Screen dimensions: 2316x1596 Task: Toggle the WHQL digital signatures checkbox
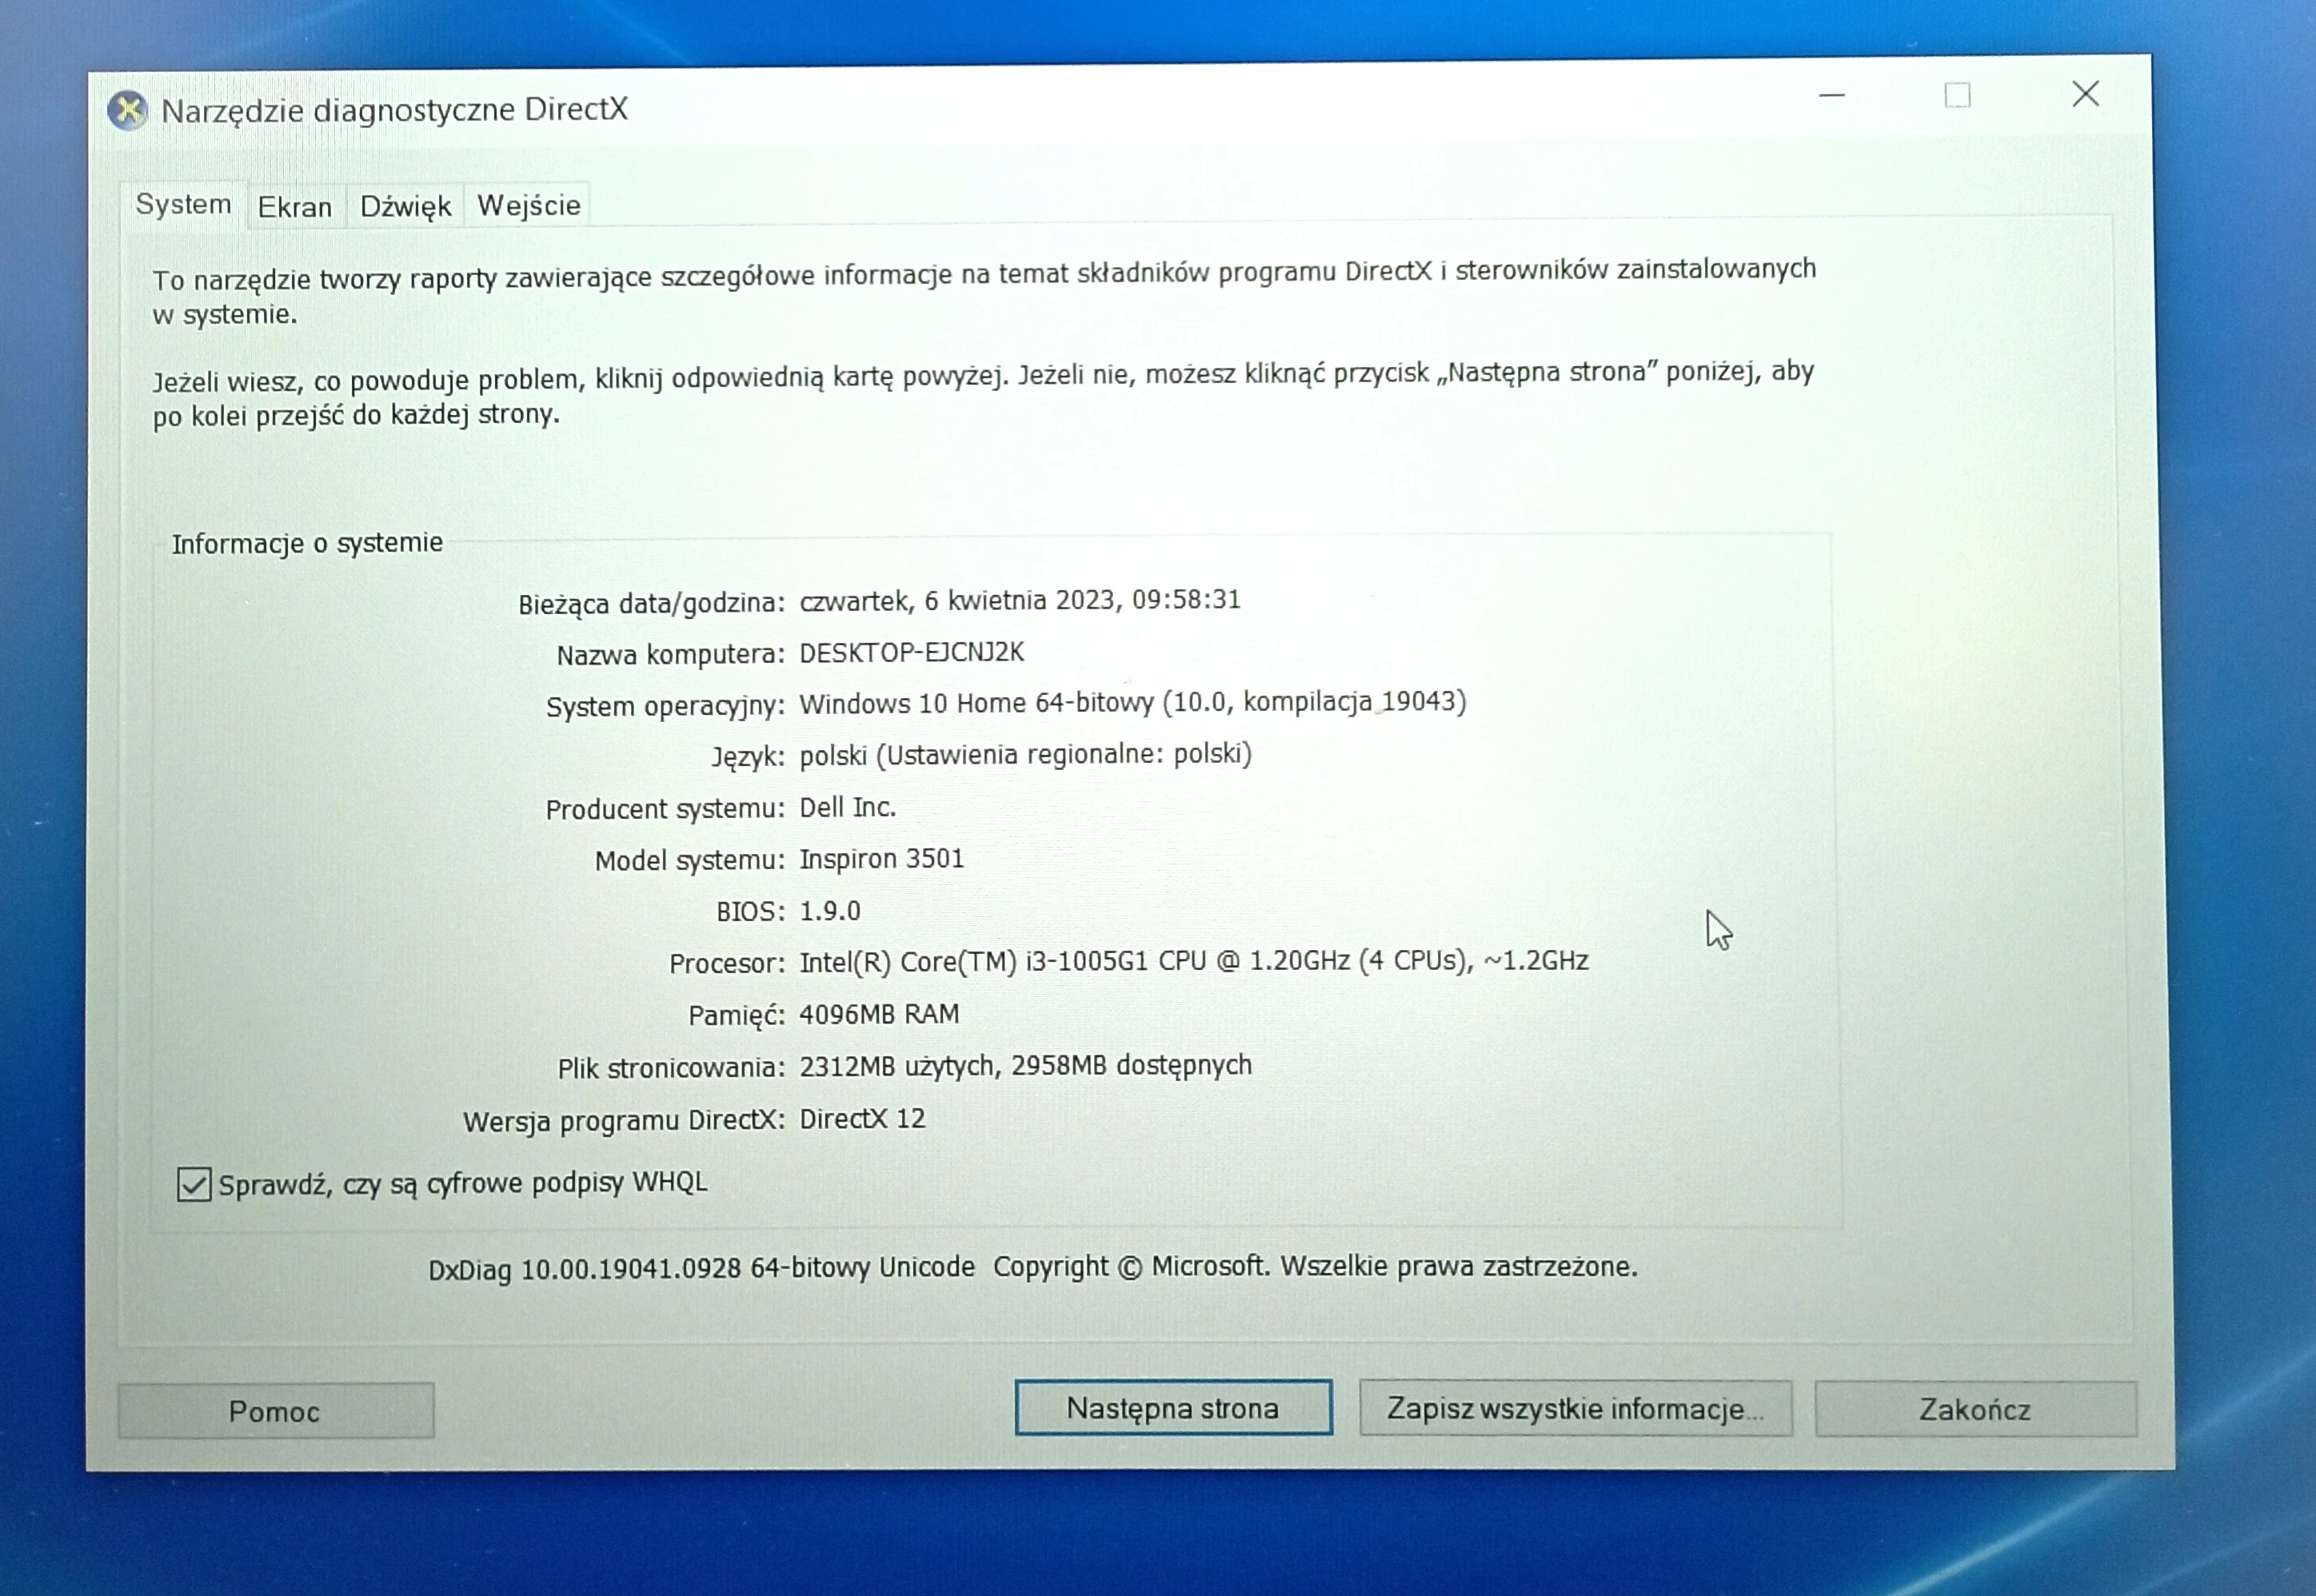pyautogui.click(x=194, y=1184)
